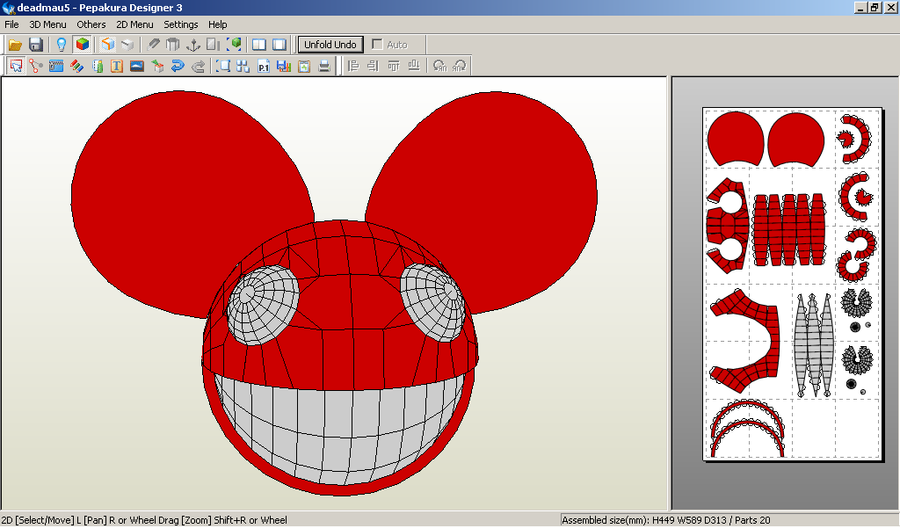900x527 pixels.
Task: Open the Settings menu
Action: 181,24
